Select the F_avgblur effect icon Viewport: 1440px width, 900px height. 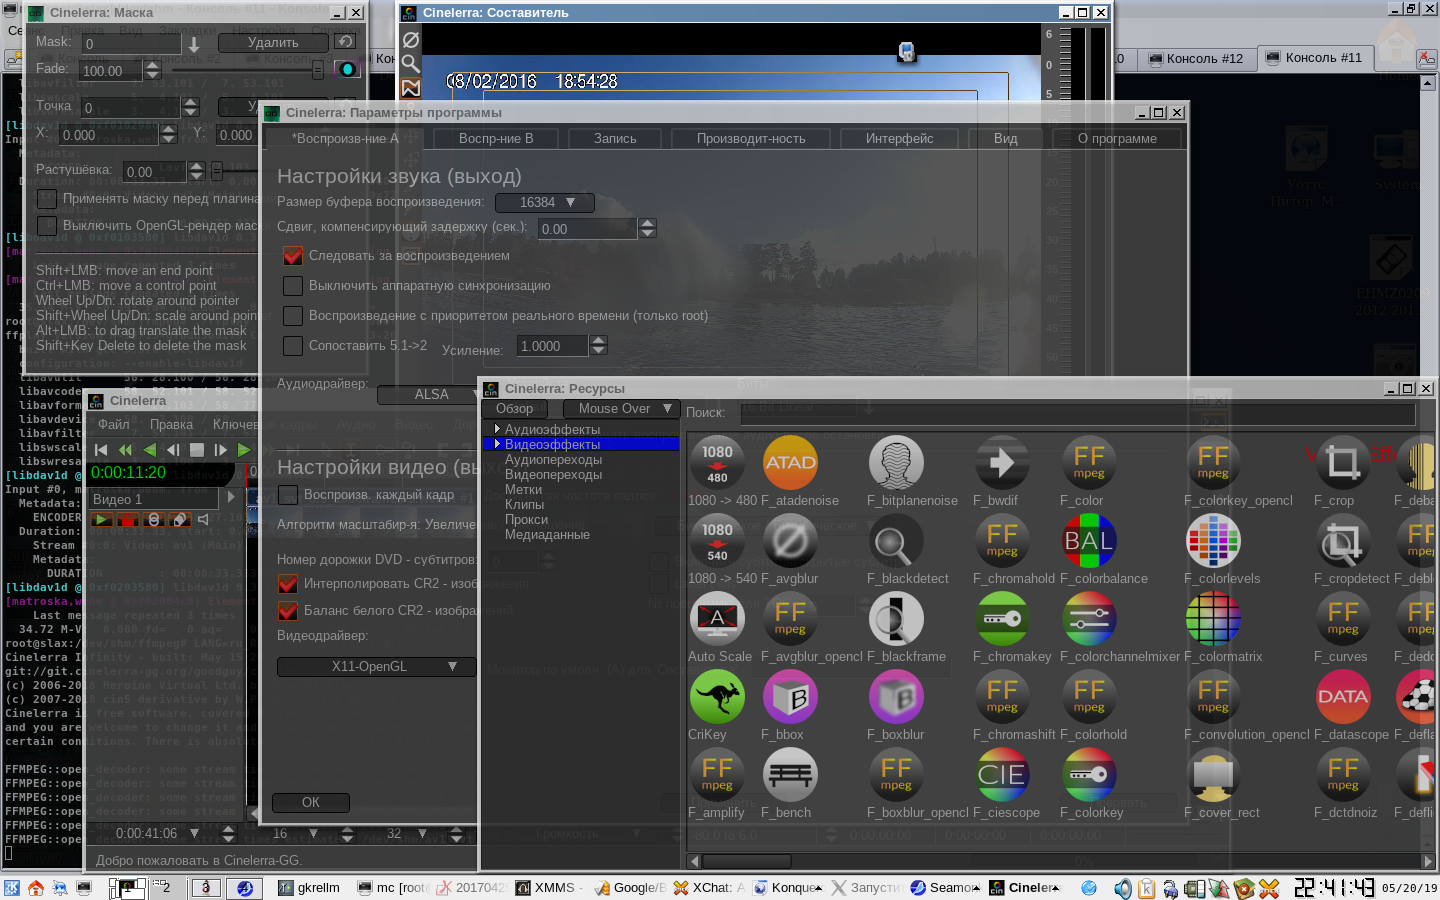(790, 541)
